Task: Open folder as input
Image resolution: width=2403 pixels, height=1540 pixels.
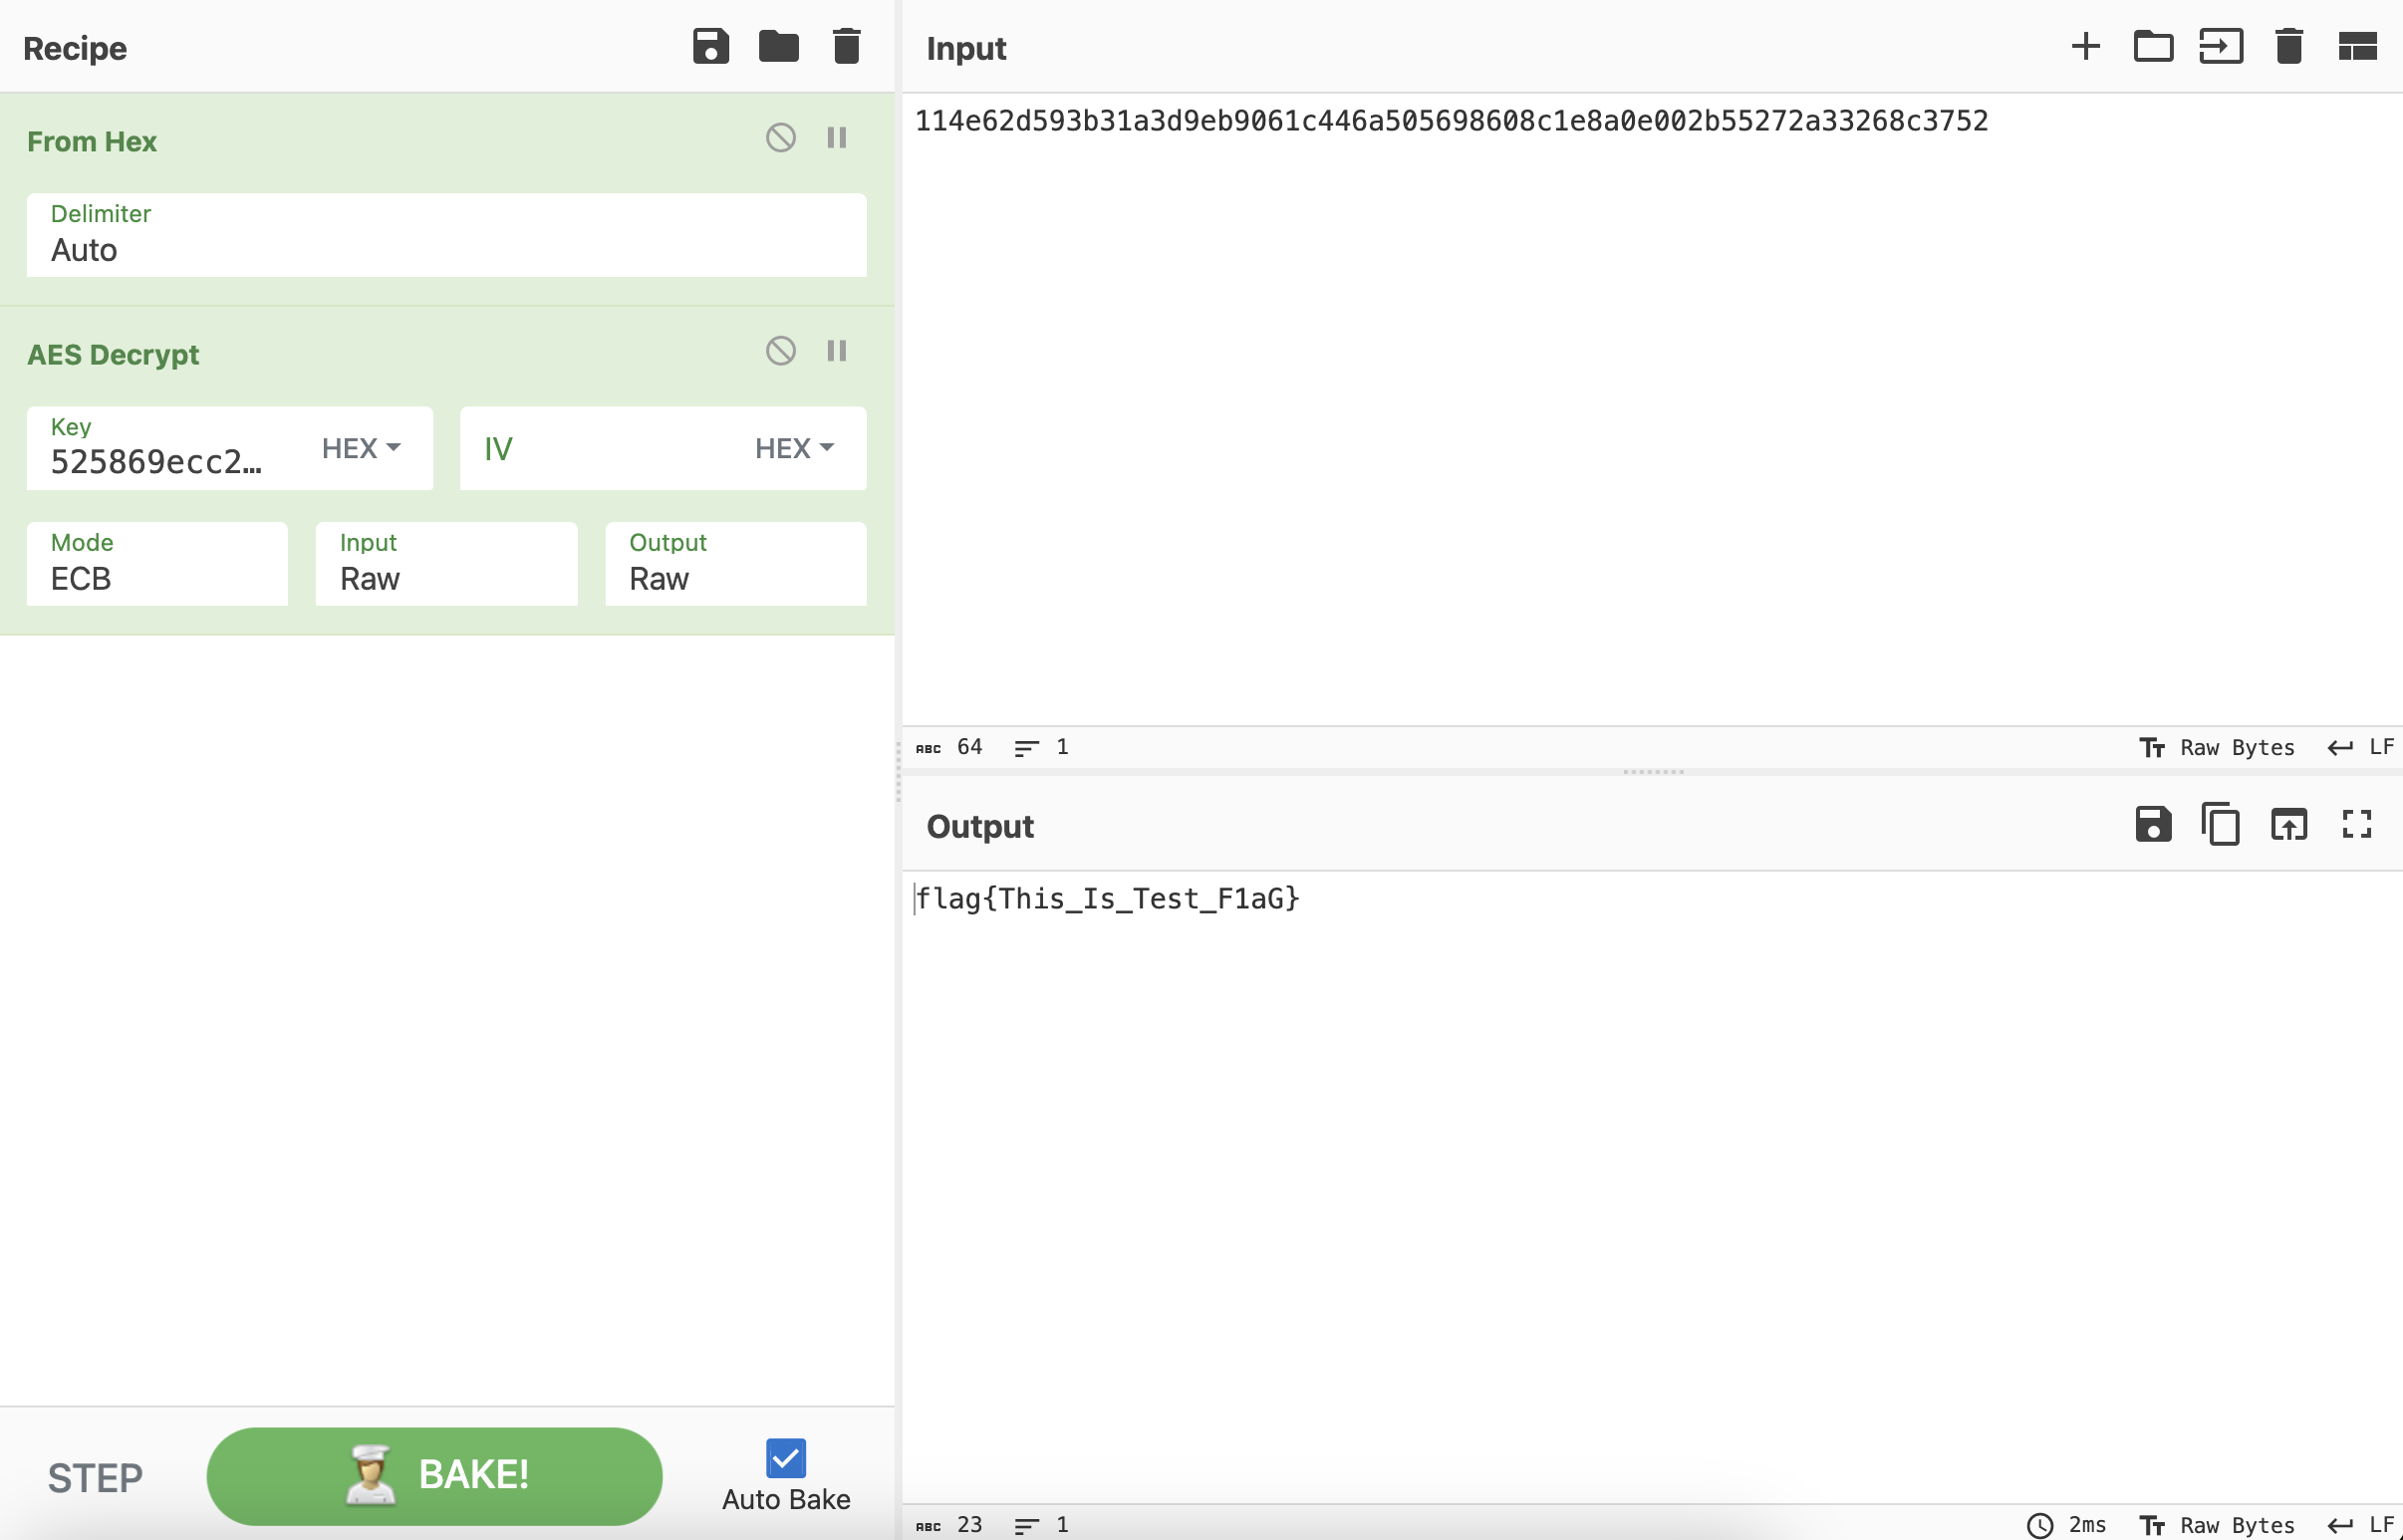Action: [x=2153, y=47]
